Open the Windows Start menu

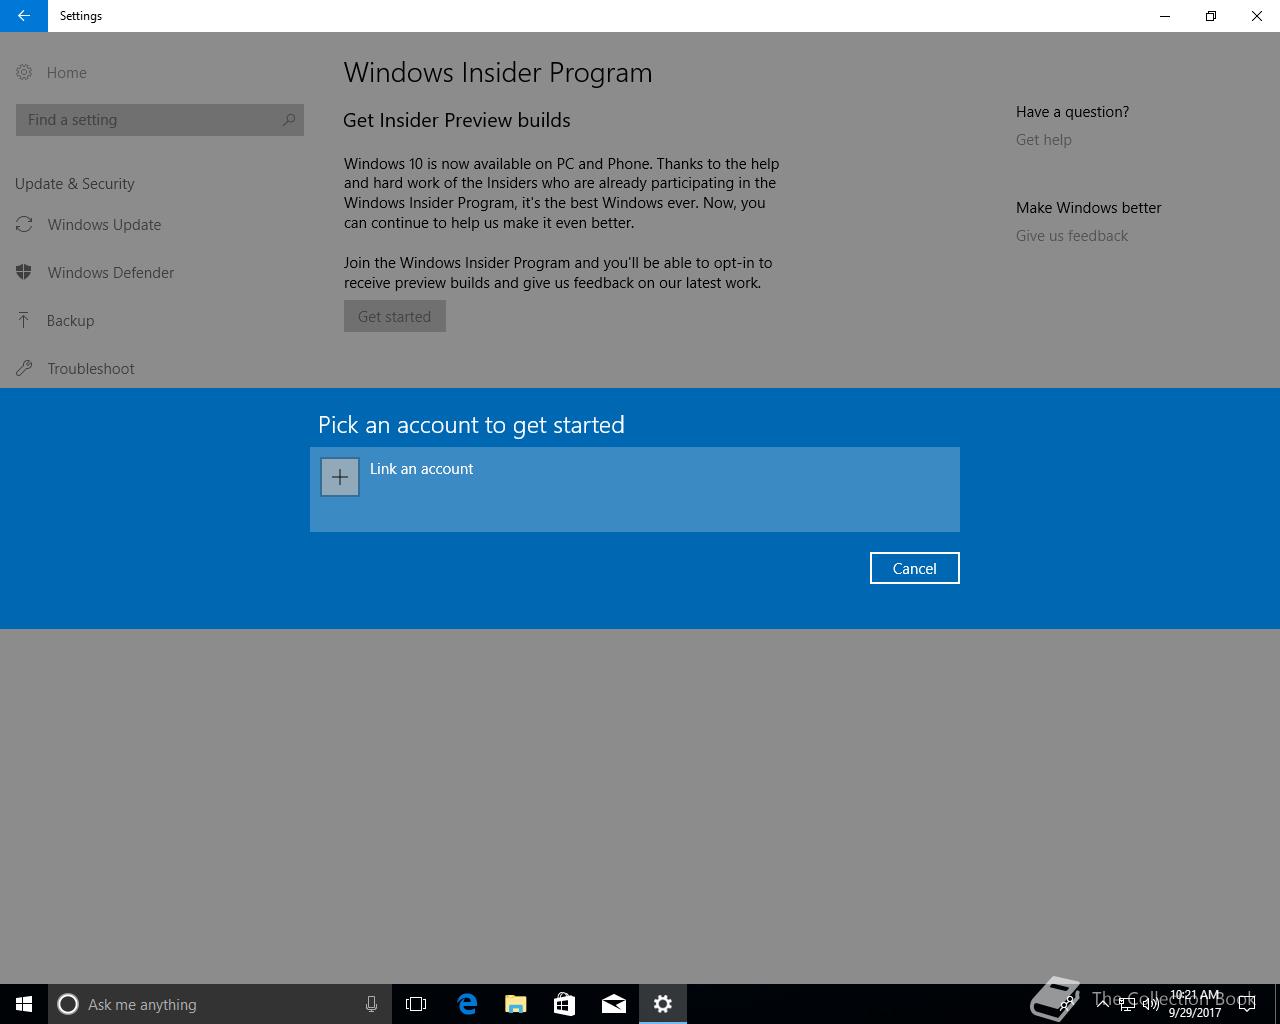pos(24,1004)
